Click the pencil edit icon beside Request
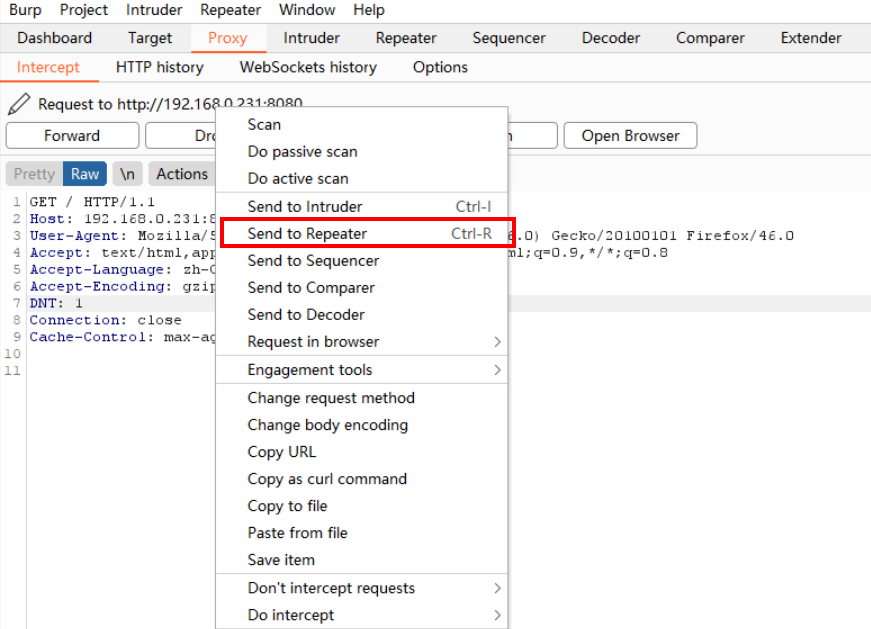This screenshot has width=871, height=629. 19,104
